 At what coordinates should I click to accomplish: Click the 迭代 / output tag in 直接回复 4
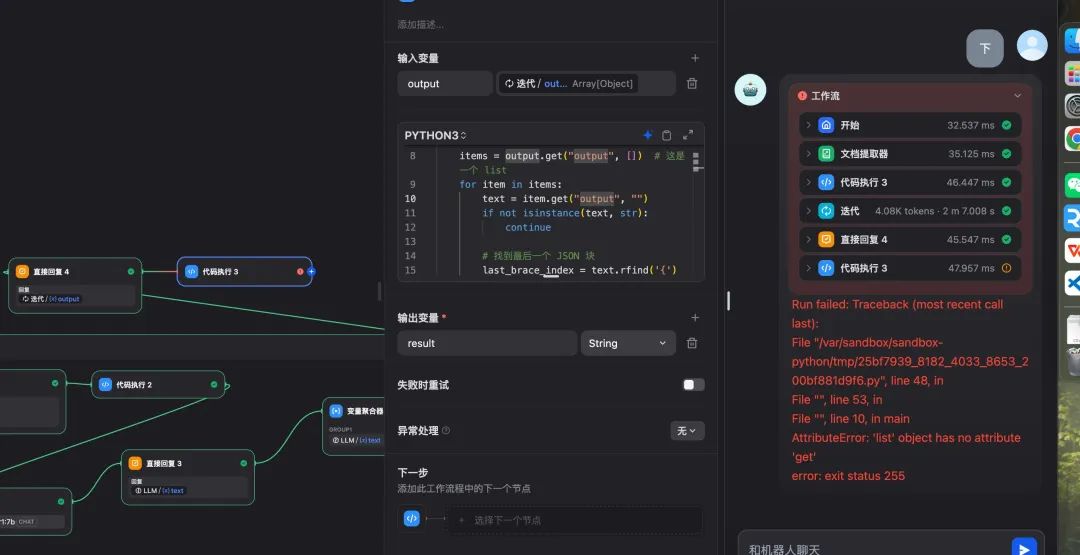click(x=50, y=299)
